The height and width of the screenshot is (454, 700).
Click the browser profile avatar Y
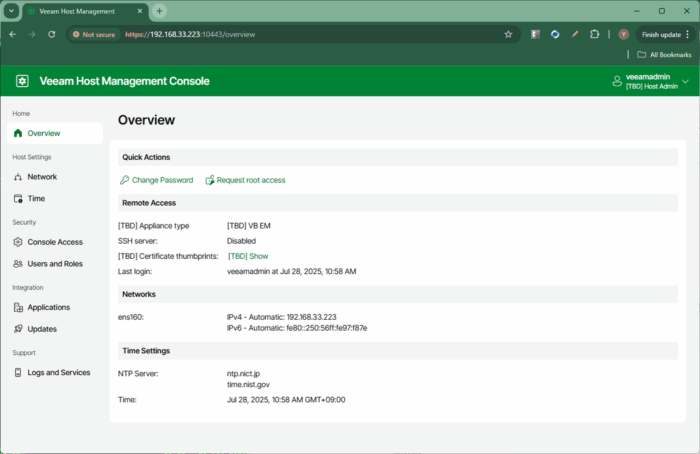(x=624, y=34)
